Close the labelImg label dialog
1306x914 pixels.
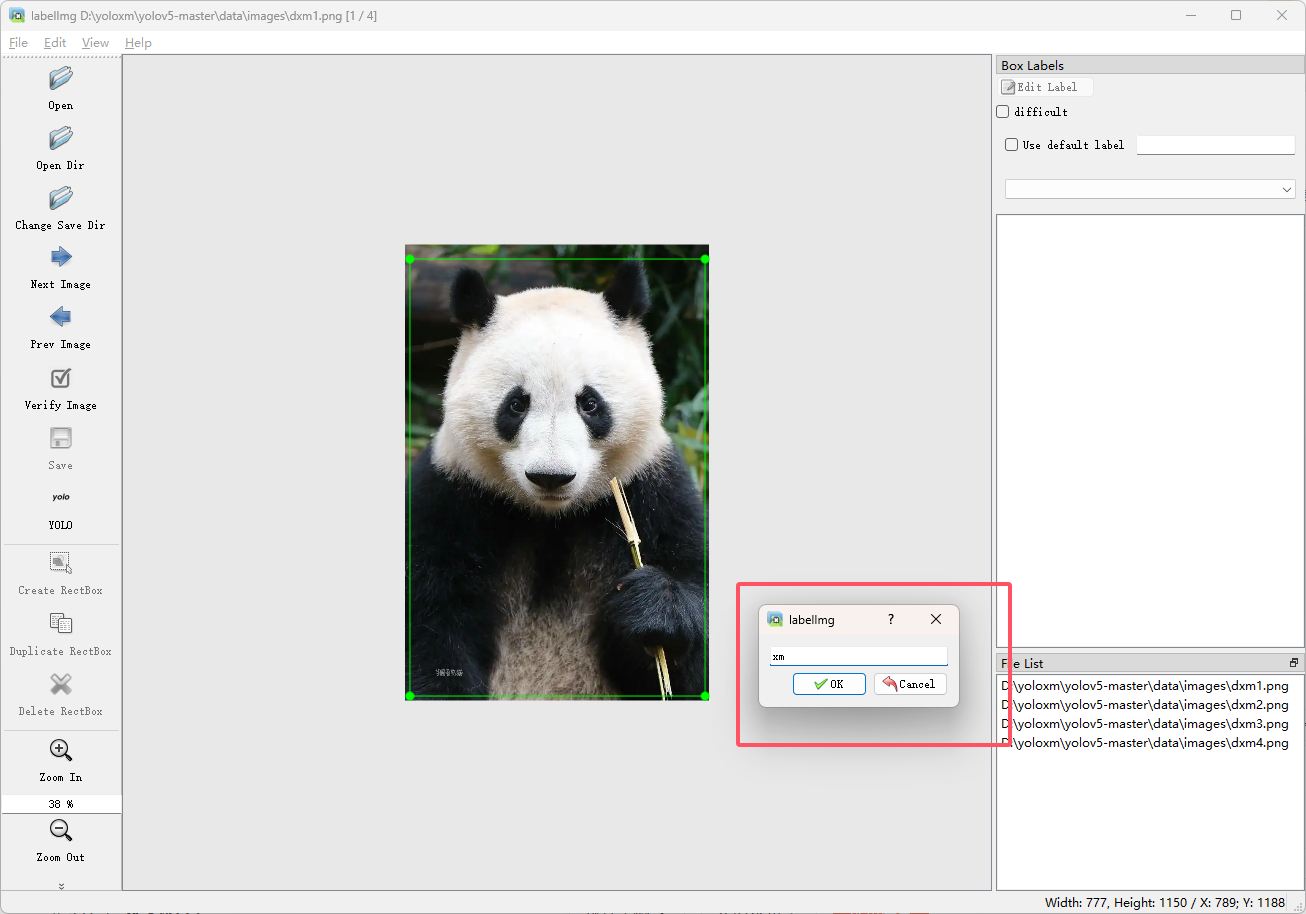coord(936,619)
